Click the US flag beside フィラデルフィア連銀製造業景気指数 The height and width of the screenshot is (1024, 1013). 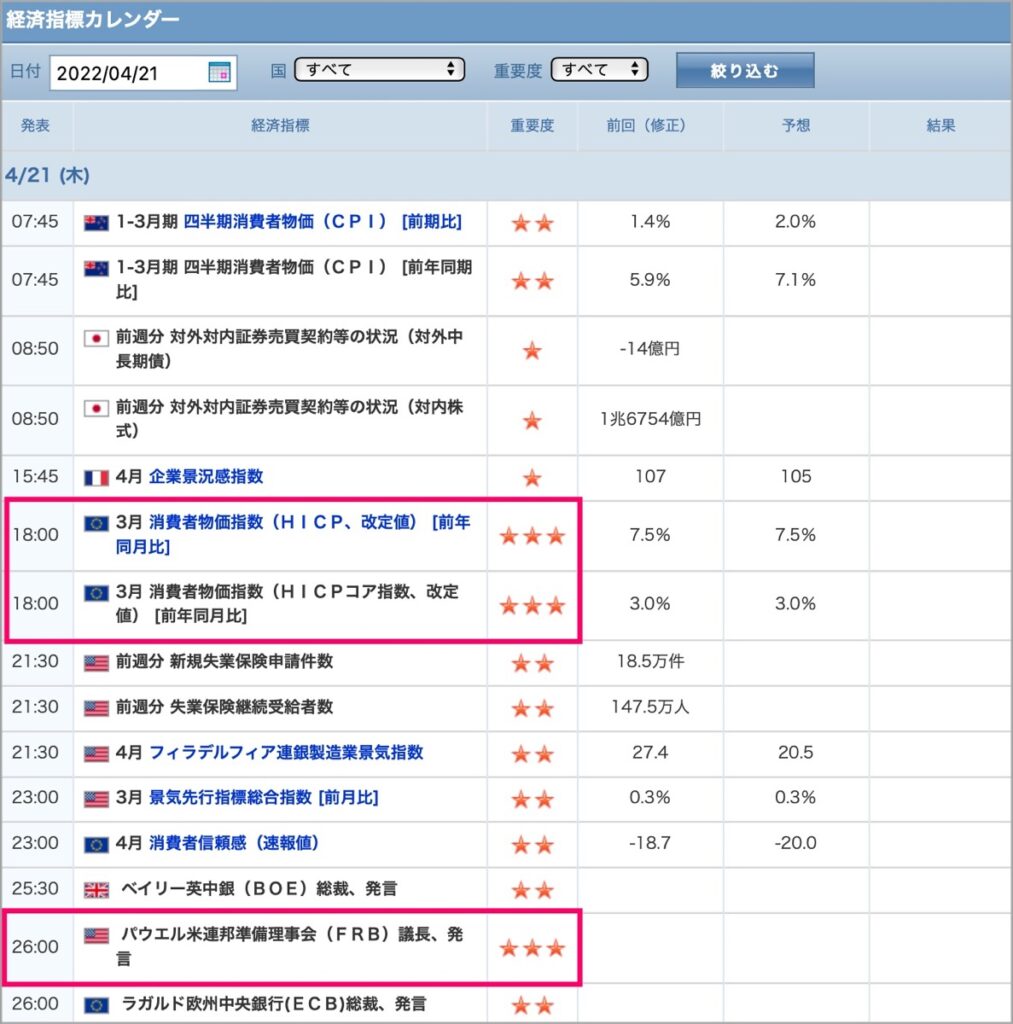pyautogui.click(x=96, y=754)
